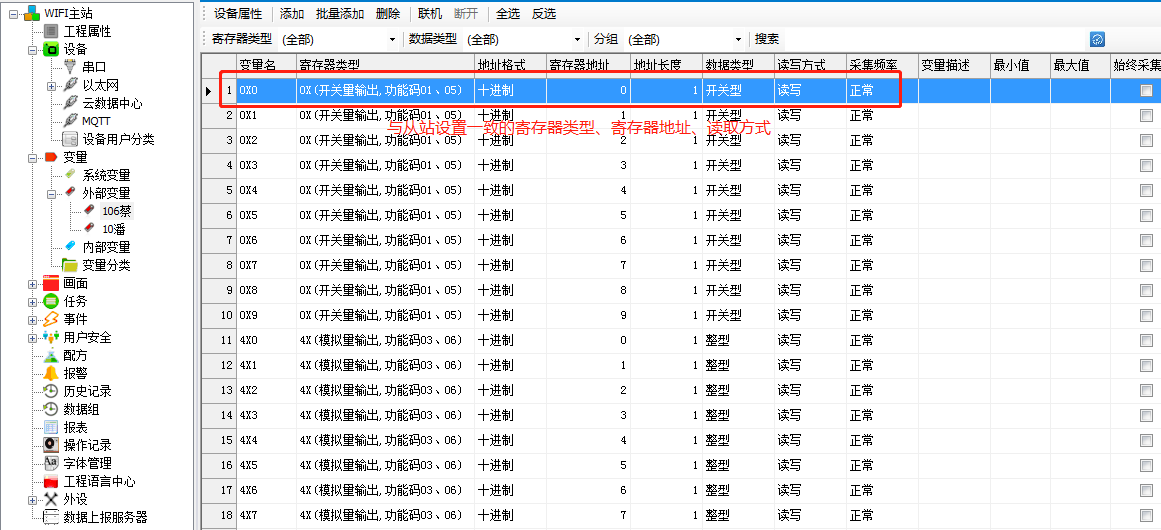
Task: Expand the 外设 tree node
Action: (x=33, y=500)
